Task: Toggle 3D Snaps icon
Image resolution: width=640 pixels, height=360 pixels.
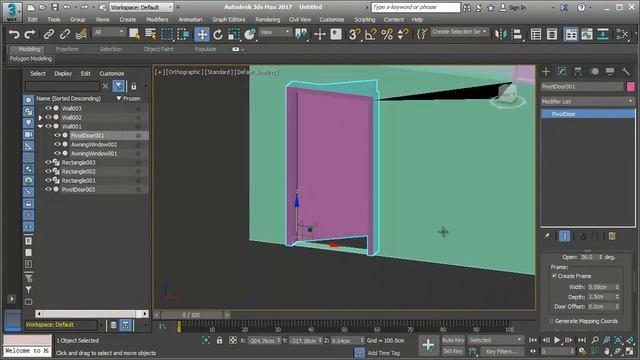Action: (354, 34)
